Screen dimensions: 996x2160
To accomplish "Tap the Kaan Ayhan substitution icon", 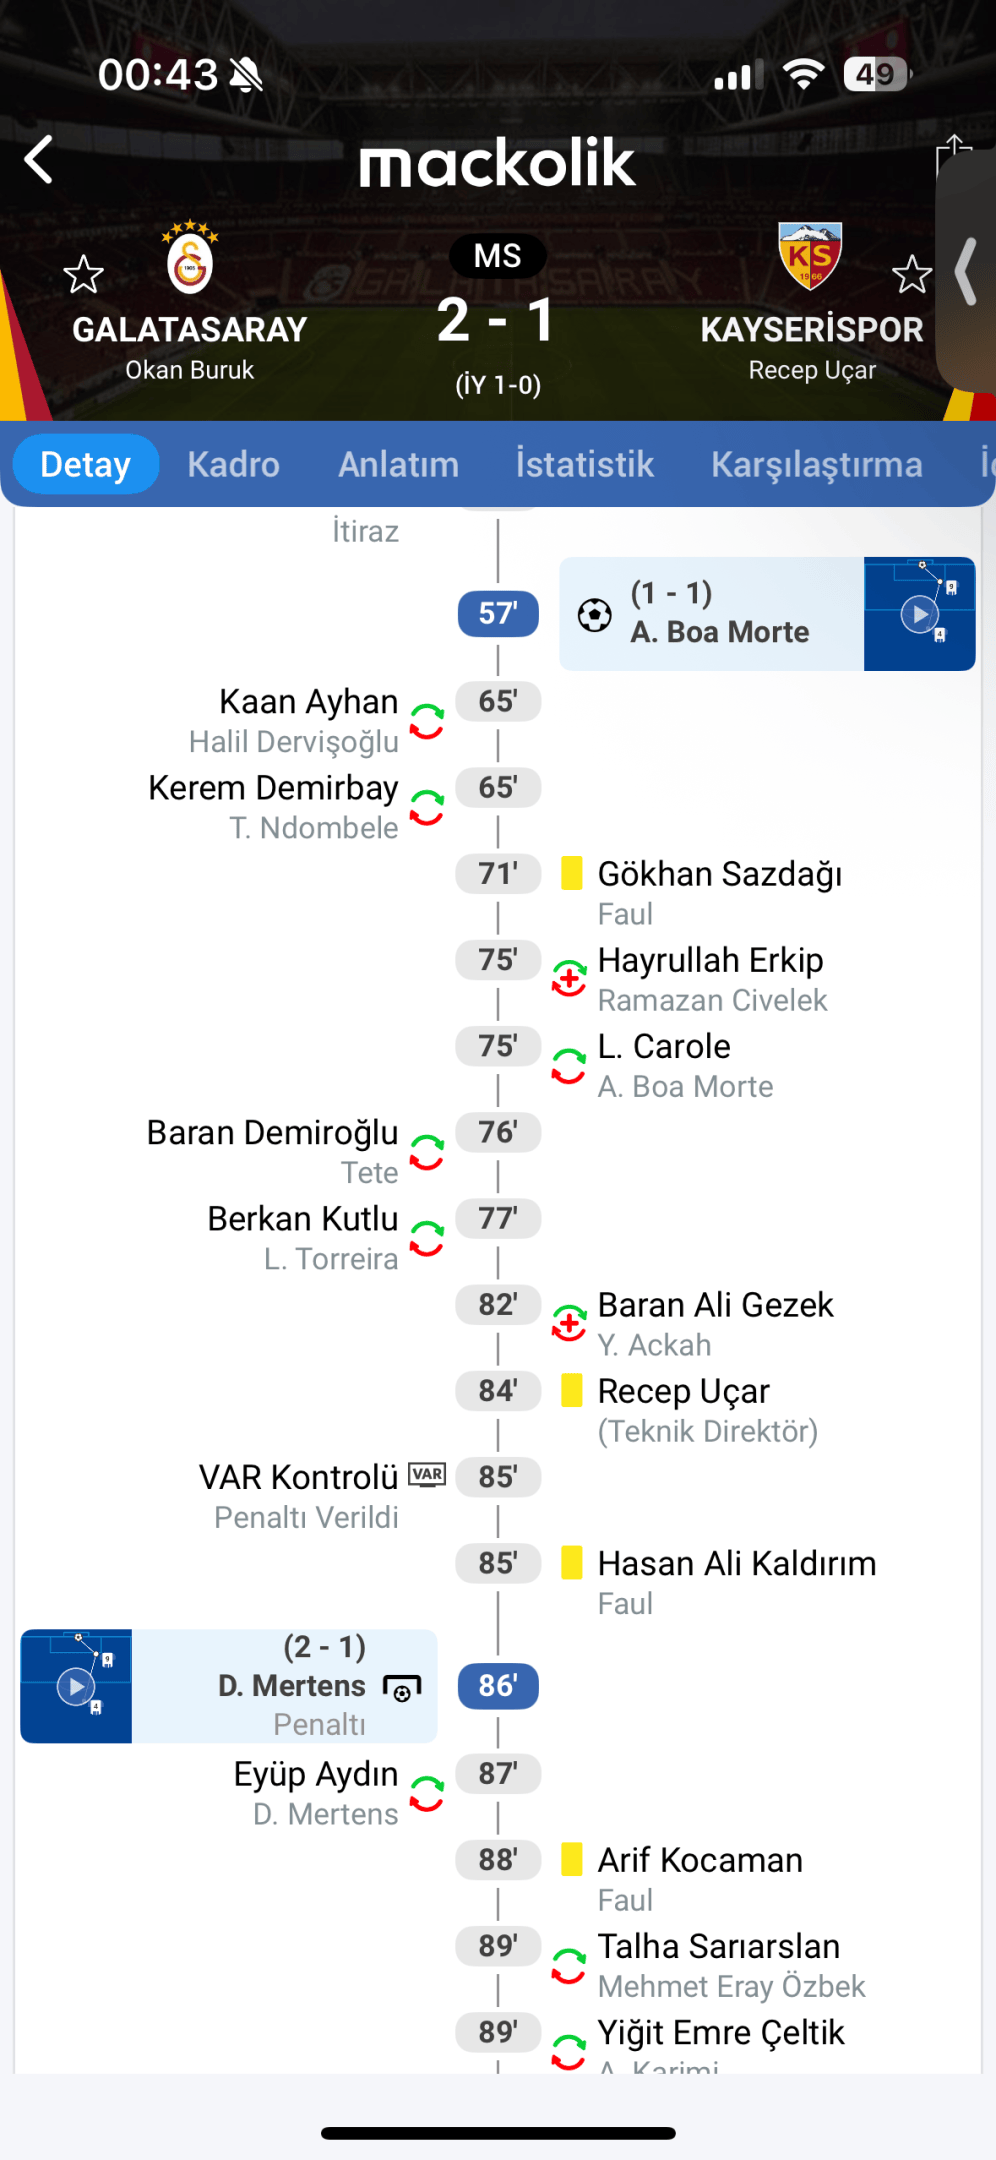I will click(427, 721).
